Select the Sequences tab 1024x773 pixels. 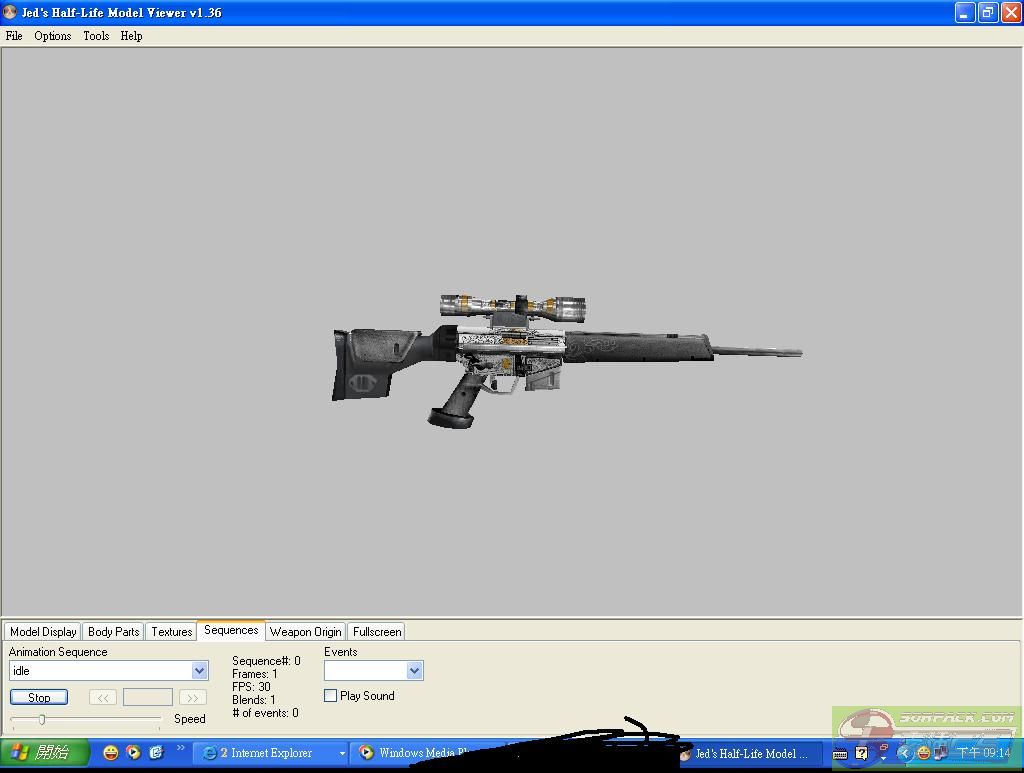point(231,630)
